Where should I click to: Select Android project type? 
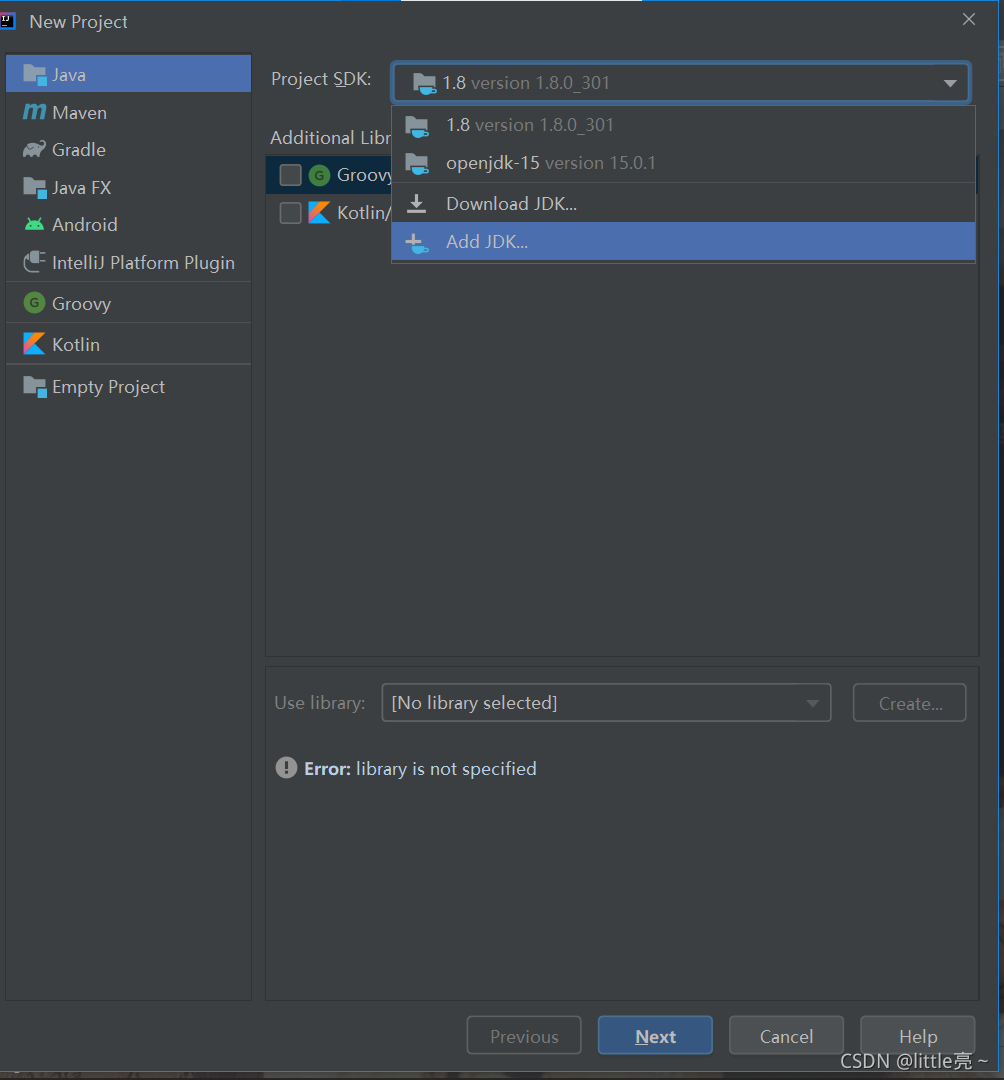(x=128, y=225)
